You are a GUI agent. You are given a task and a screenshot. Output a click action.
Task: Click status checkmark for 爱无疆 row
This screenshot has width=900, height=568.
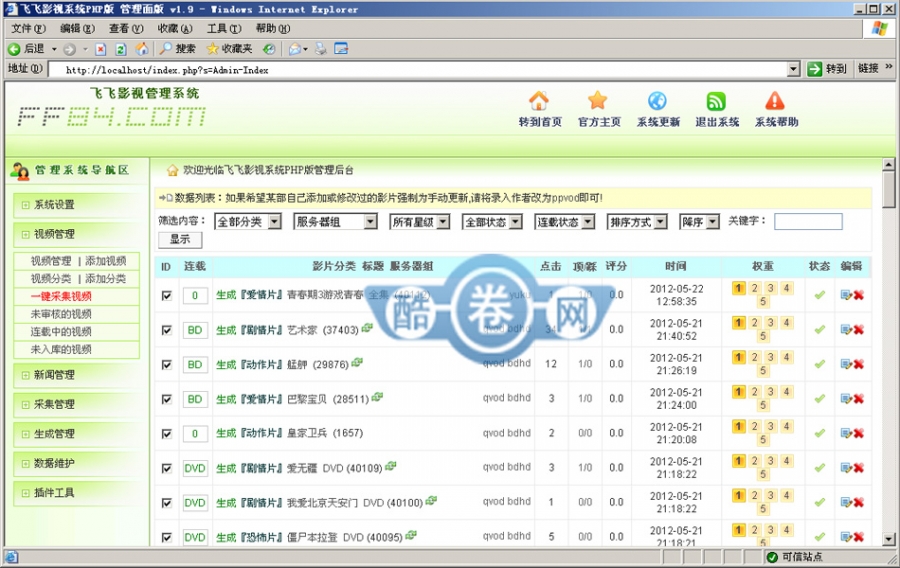pos(820,468)
